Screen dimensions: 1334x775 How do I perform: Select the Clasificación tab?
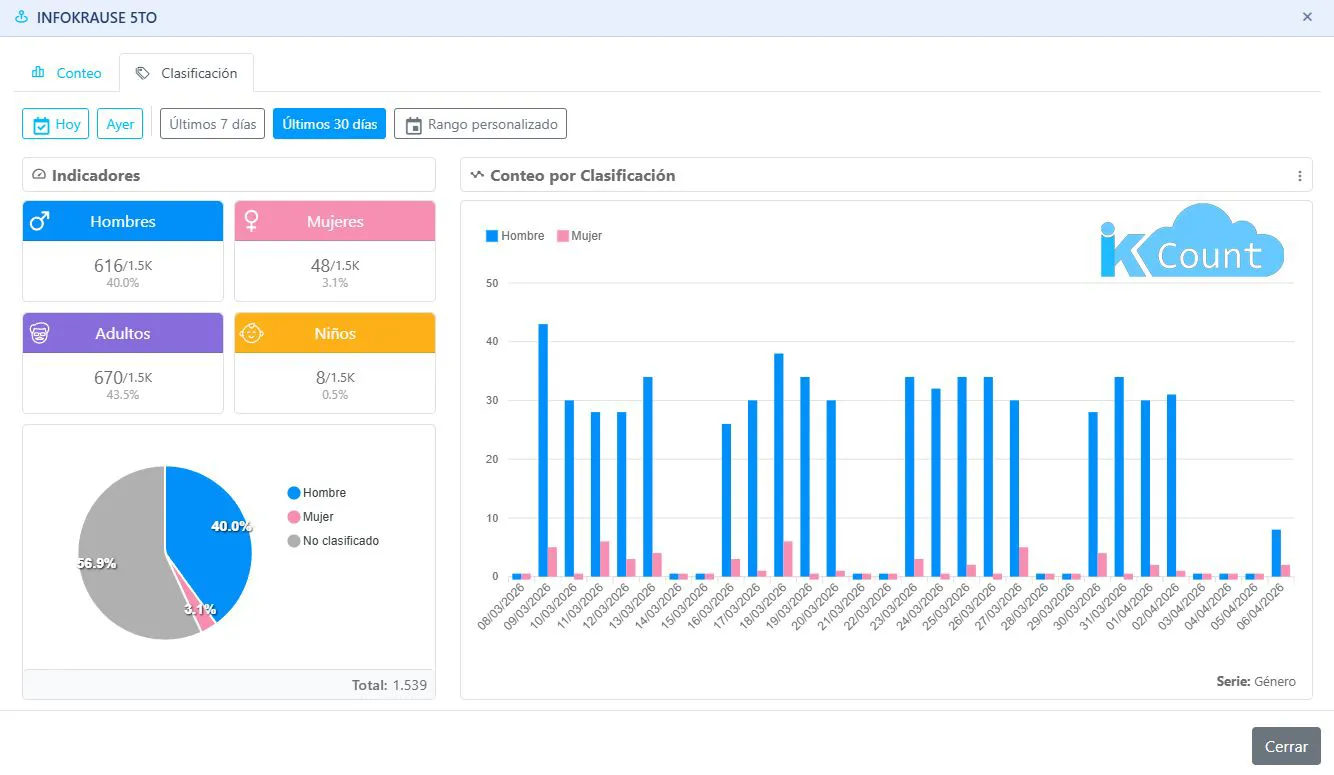(x=187, y=73)
